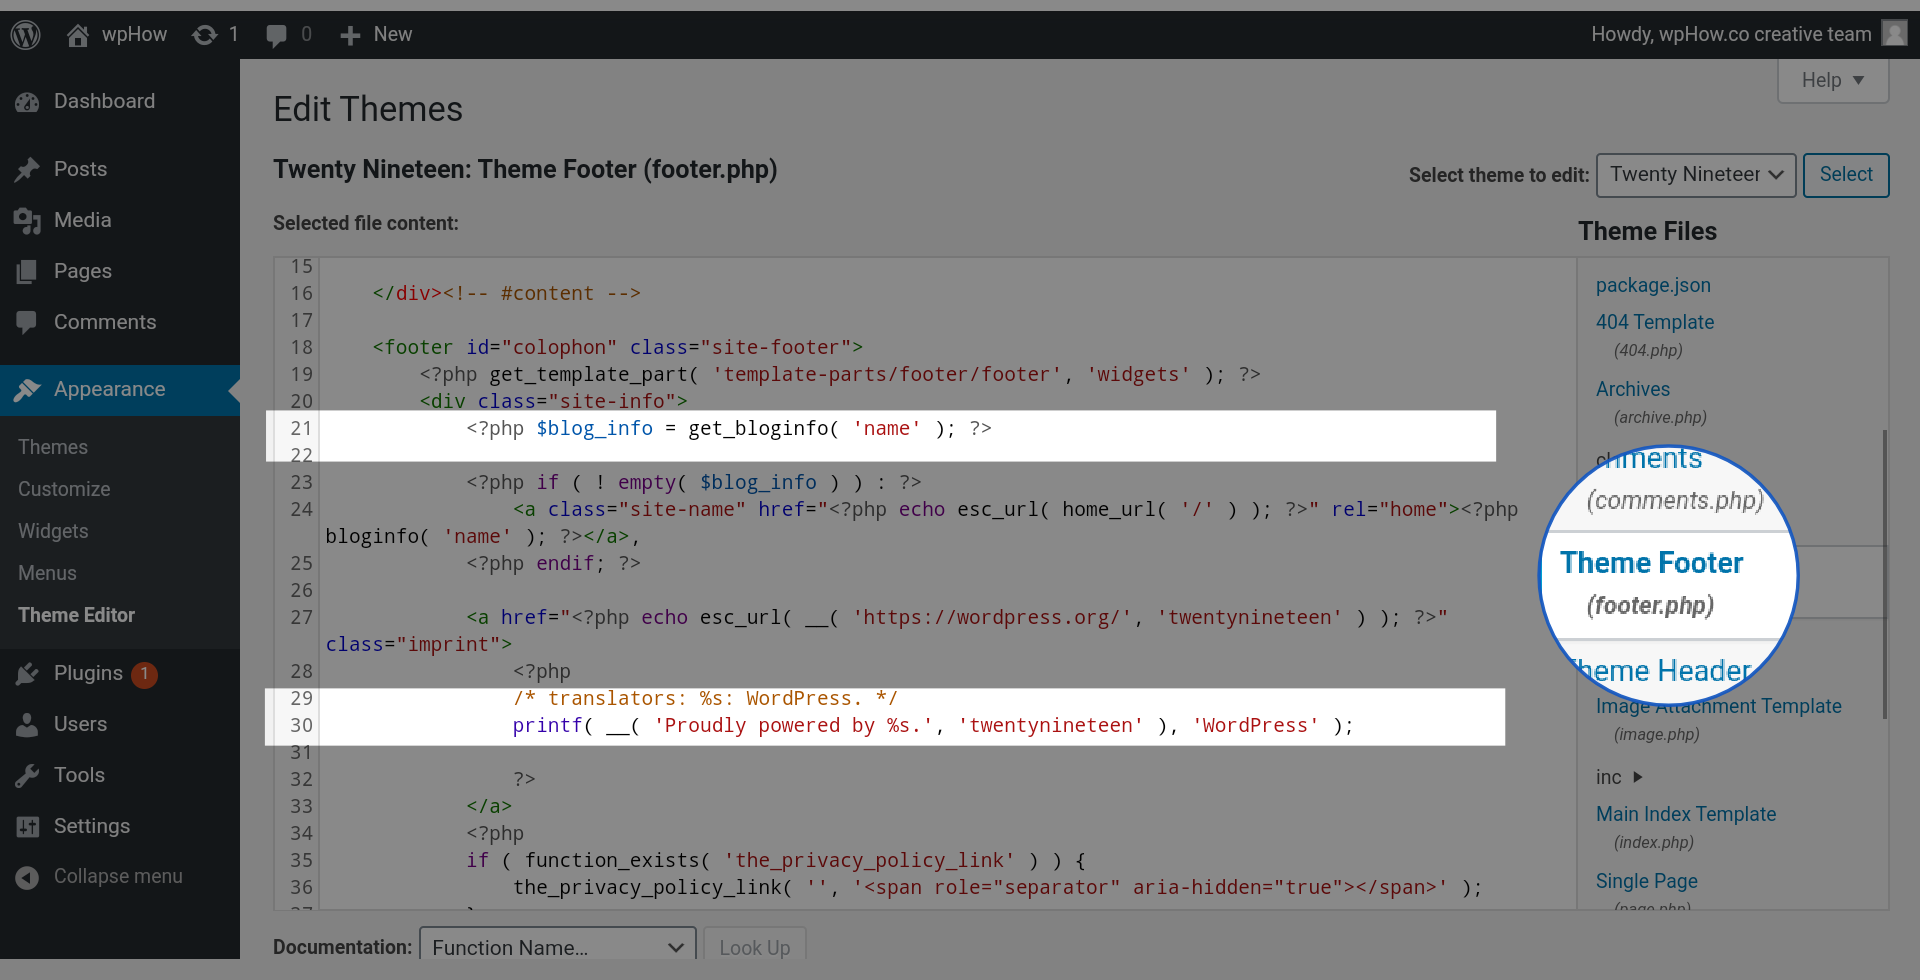Select Theme Editor submenu
1920x980 pixels.
pos(76,615)
